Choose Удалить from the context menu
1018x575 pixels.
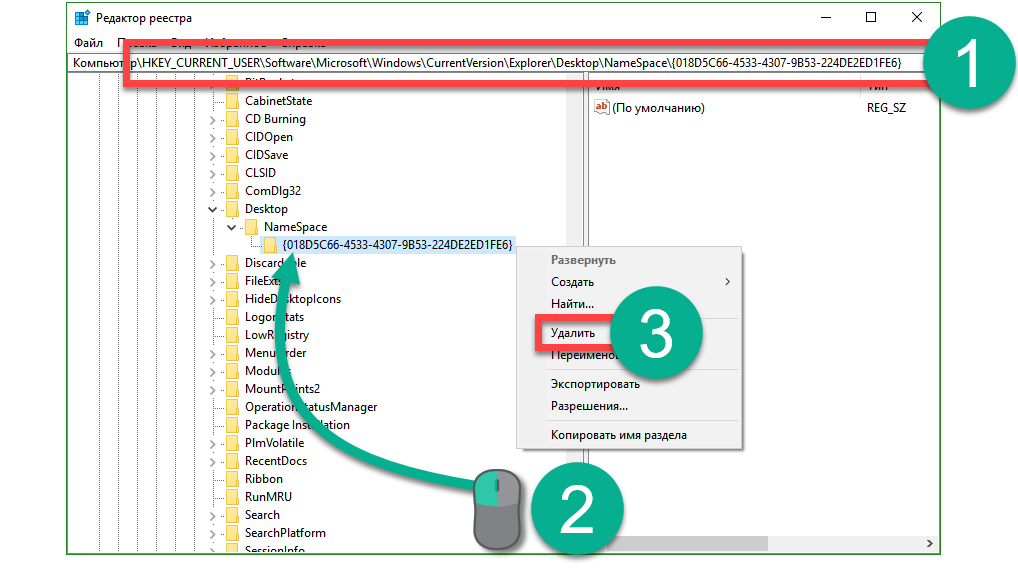tap(572, 333)
